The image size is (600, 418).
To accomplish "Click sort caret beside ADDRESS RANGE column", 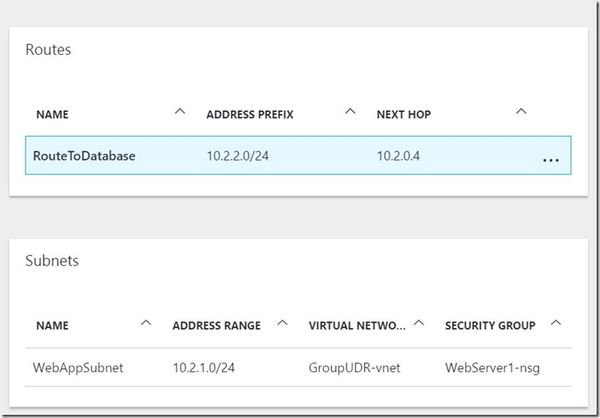I will tap(283, 322).
